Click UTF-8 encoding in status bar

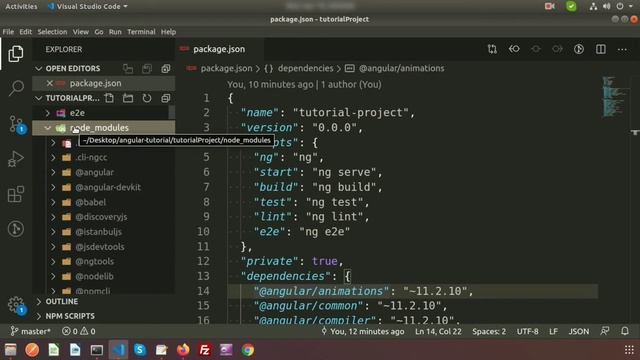(527, 331)
